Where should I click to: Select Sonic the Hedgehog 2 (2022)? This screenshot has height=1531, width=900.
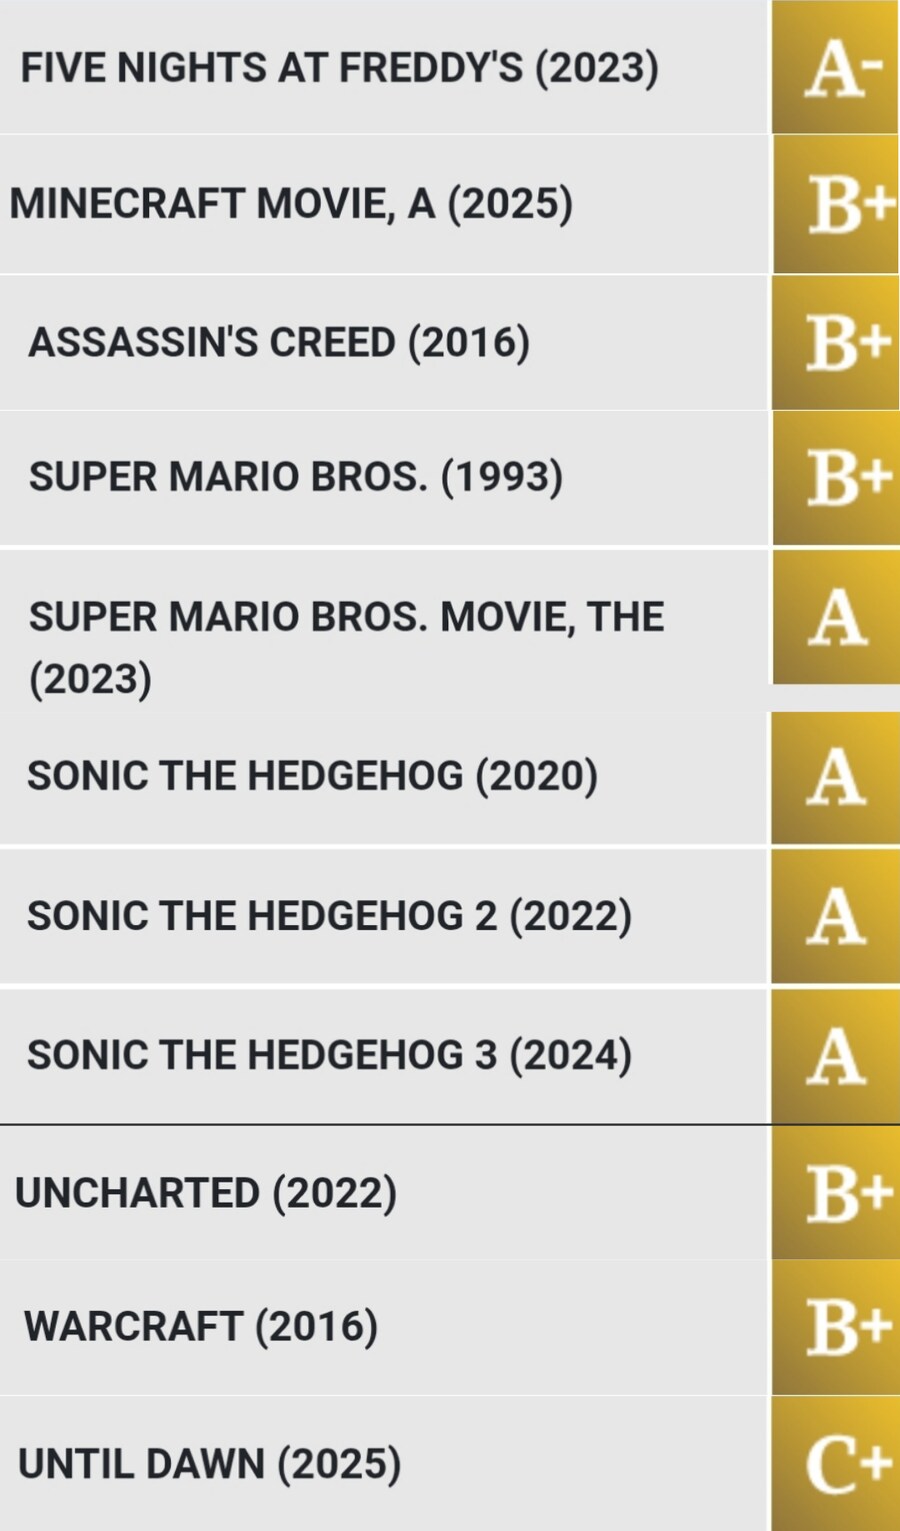pyautogui.click(x=329, y=916)
